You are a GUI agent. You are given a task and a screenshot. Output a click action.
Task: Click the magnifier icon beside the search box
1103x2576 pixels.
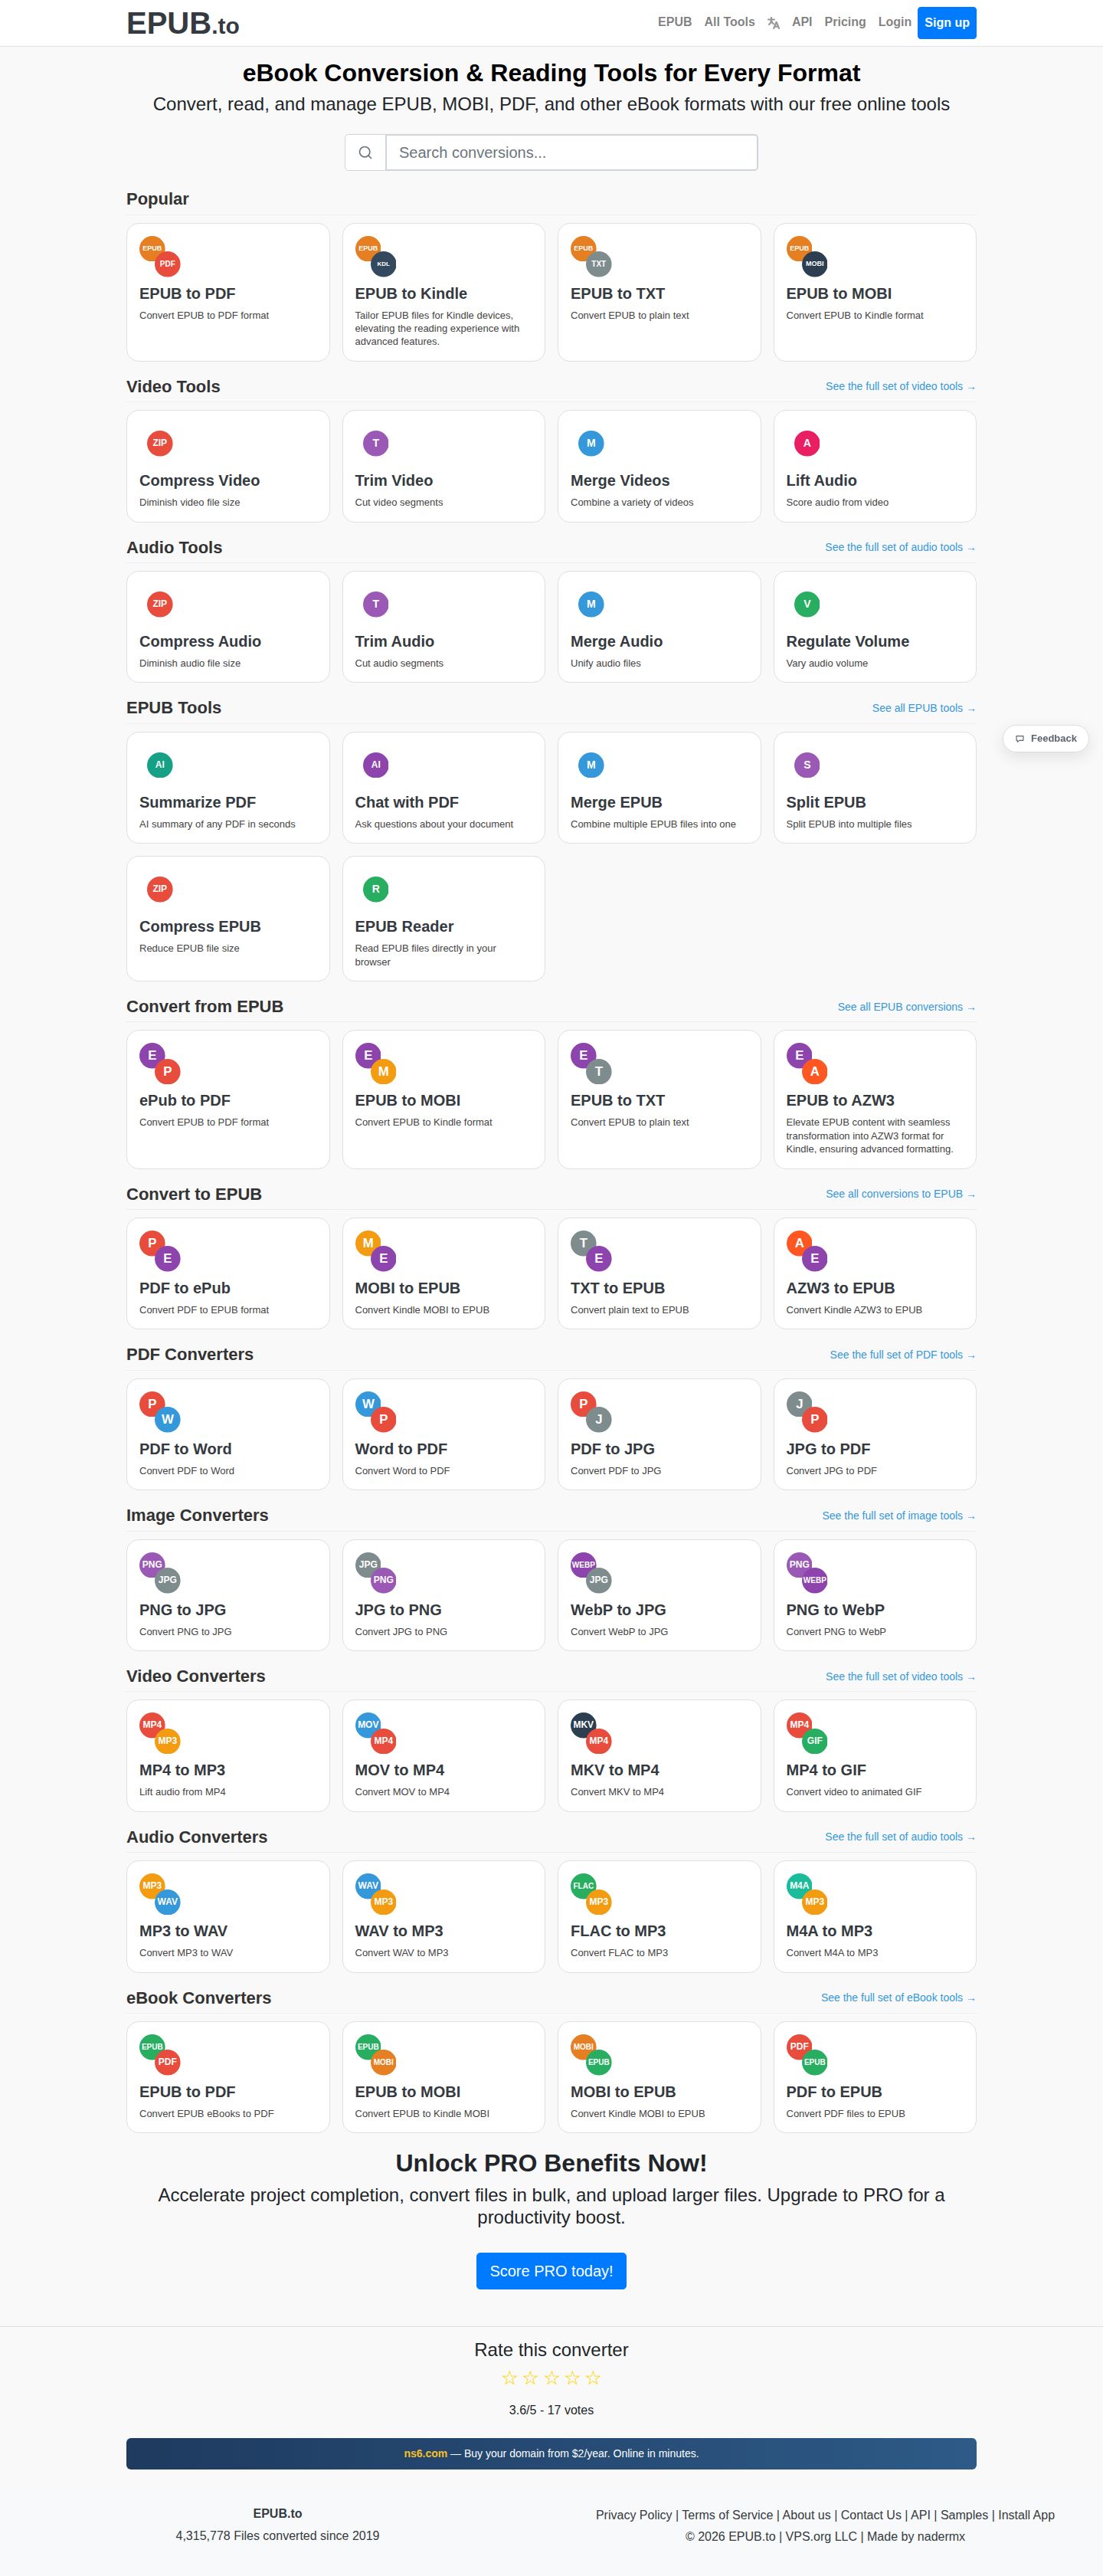pyautogui.click(x=365, y=153)
